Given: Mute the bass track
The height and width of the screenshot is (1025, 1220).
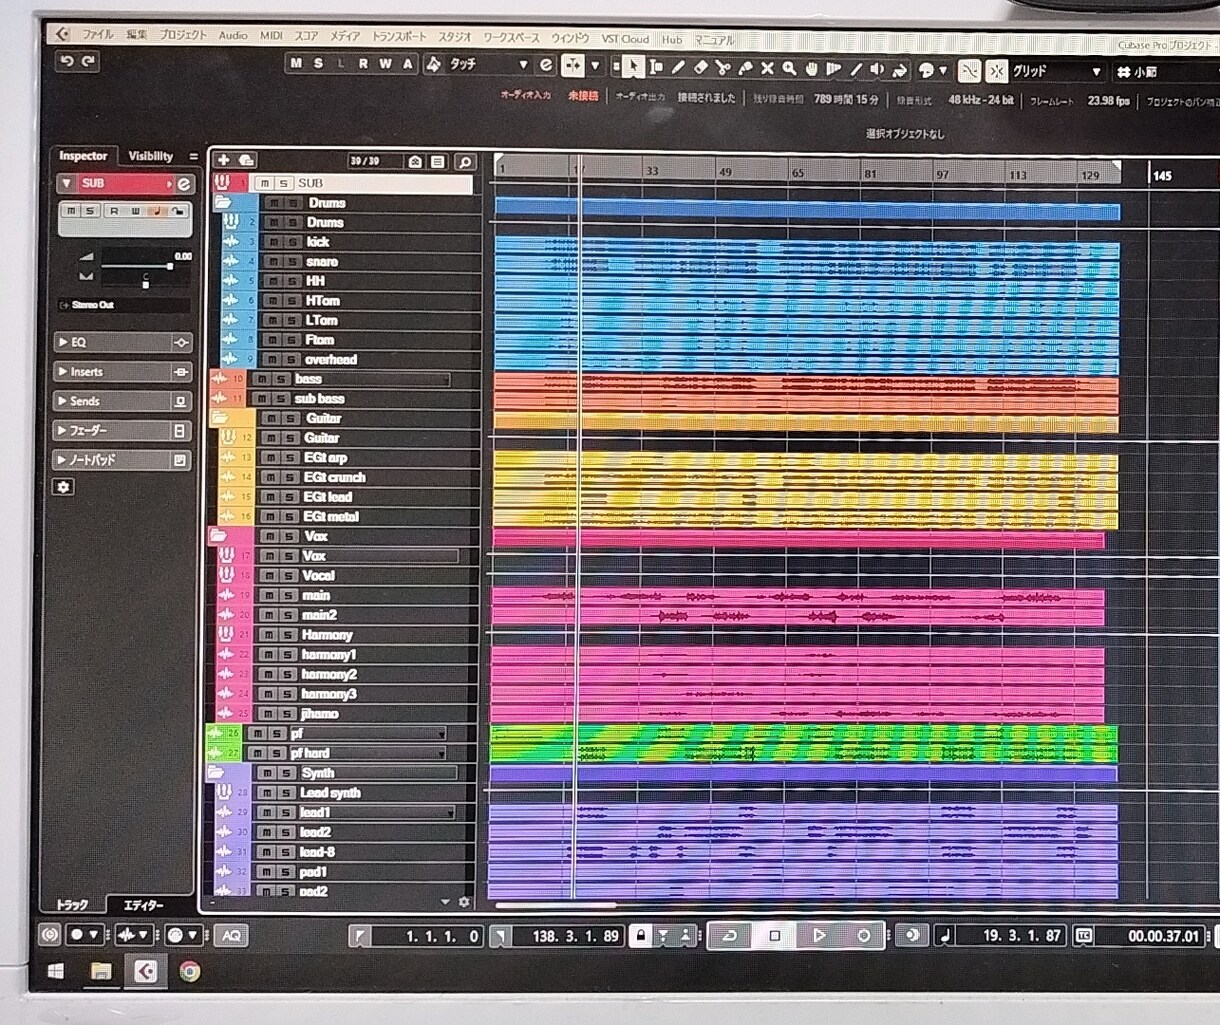Looking at the screenshot, I should [260, 379].
